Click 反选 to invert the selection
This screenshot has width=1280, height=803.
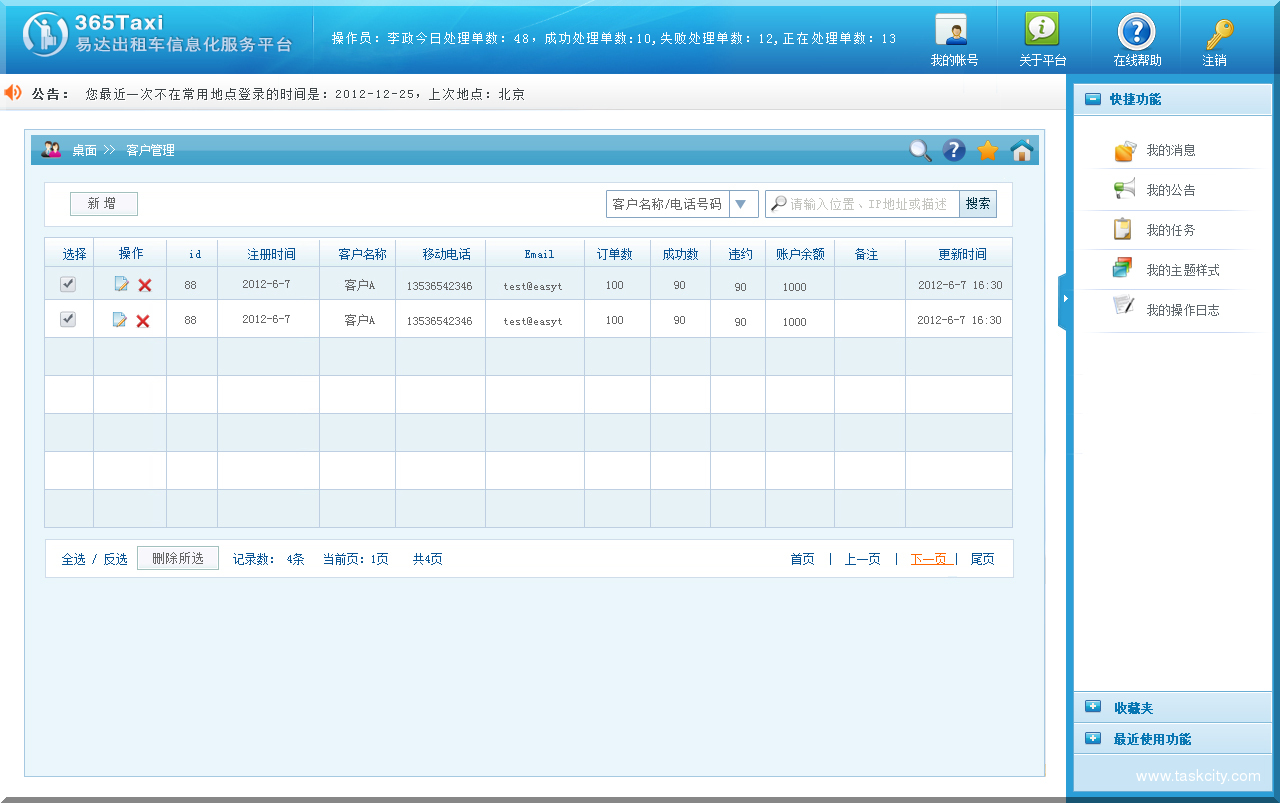click(x=116, y=559)
